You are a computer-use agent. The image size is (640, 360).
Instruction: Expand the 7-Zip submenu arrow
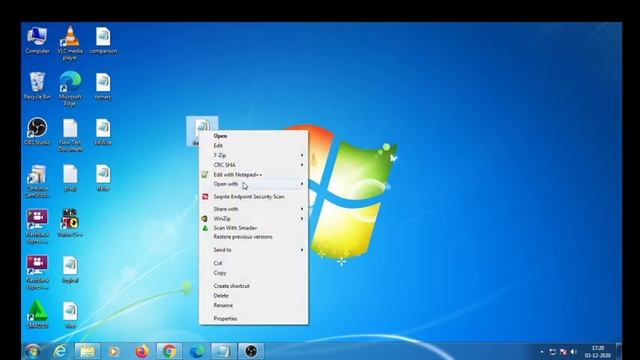302,155
